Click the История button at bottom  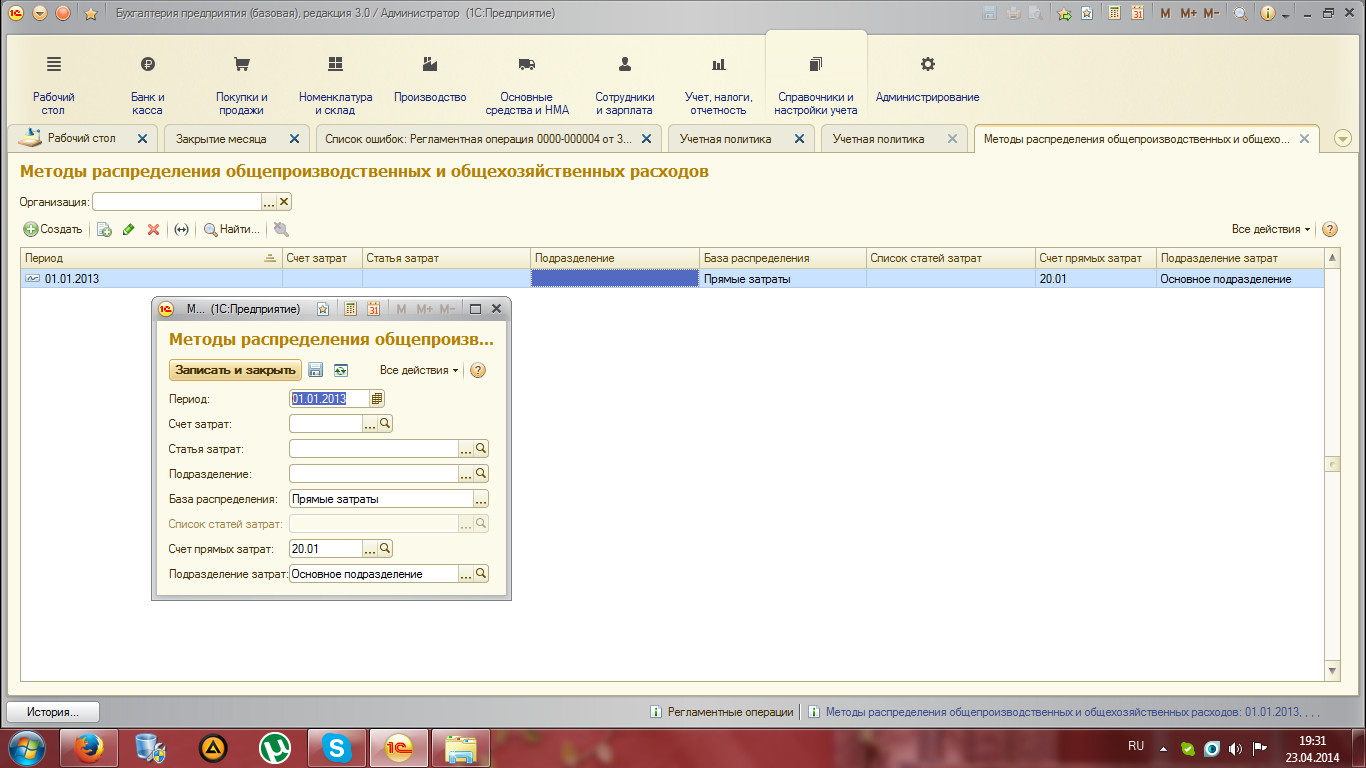click(x=53, y=712)
